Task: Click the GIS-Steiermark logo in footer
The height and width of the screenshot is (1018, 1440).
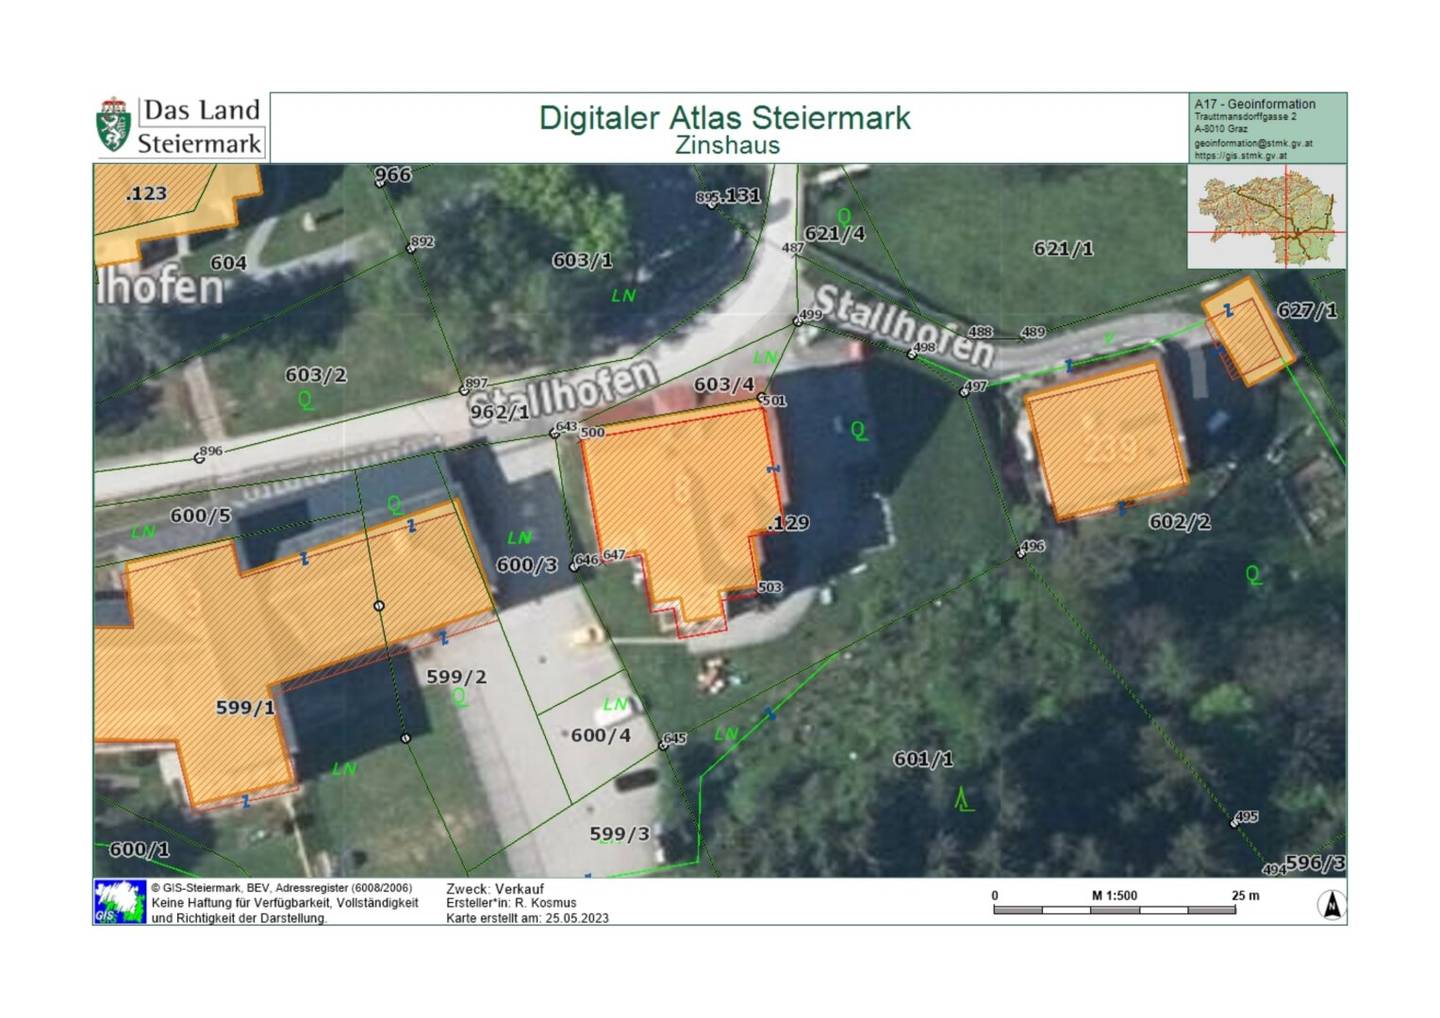Action: pos(120,901)
